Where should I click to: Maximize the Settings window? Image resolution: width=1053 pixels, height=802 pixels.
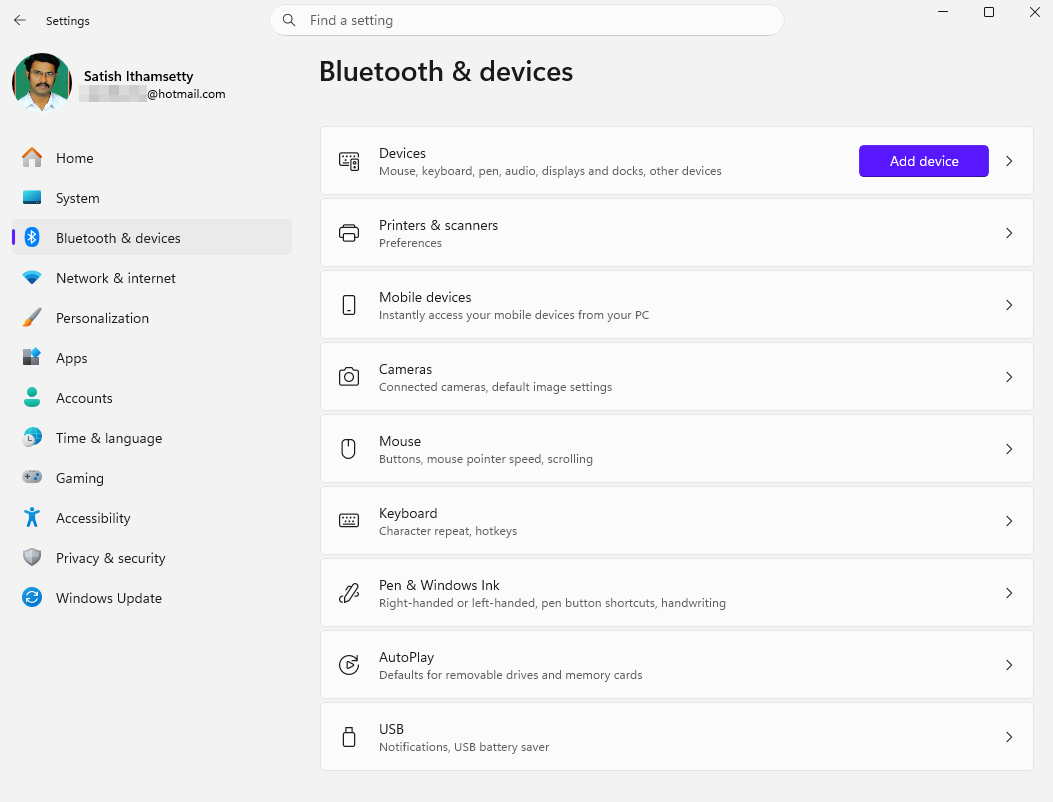[x=989, y=12]
